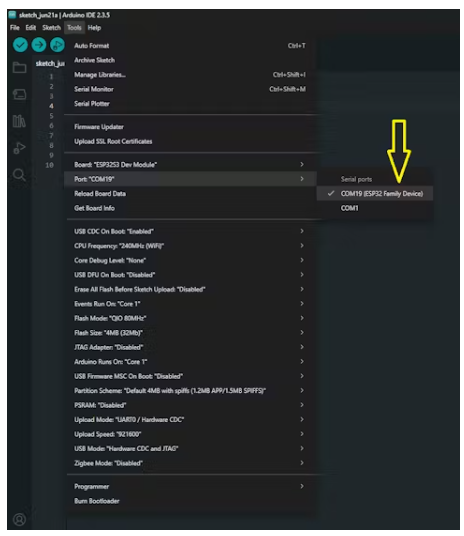Open the Sketchbook folder sidebar icon
464x536 pixels.
click(x=19, y=67)
